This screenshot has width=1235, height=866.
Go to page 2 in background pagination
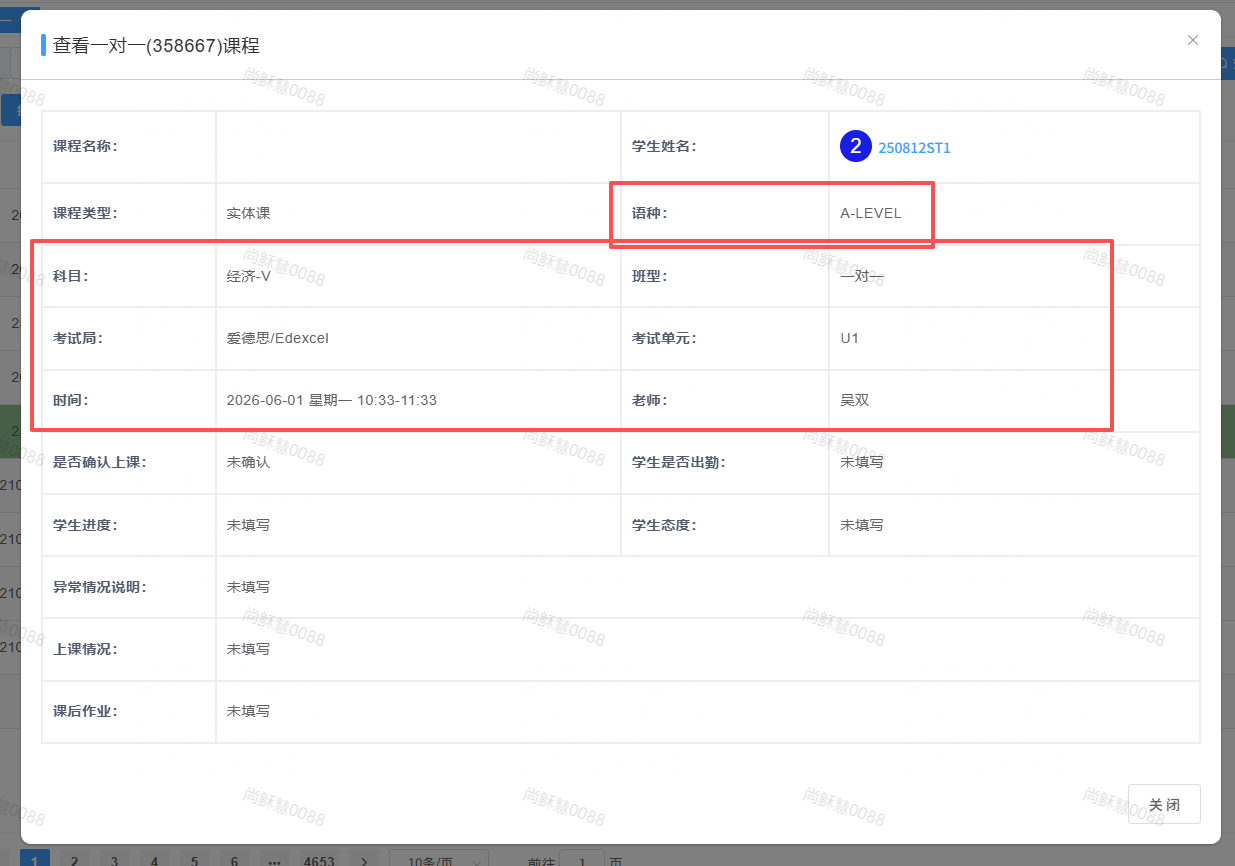74,860
